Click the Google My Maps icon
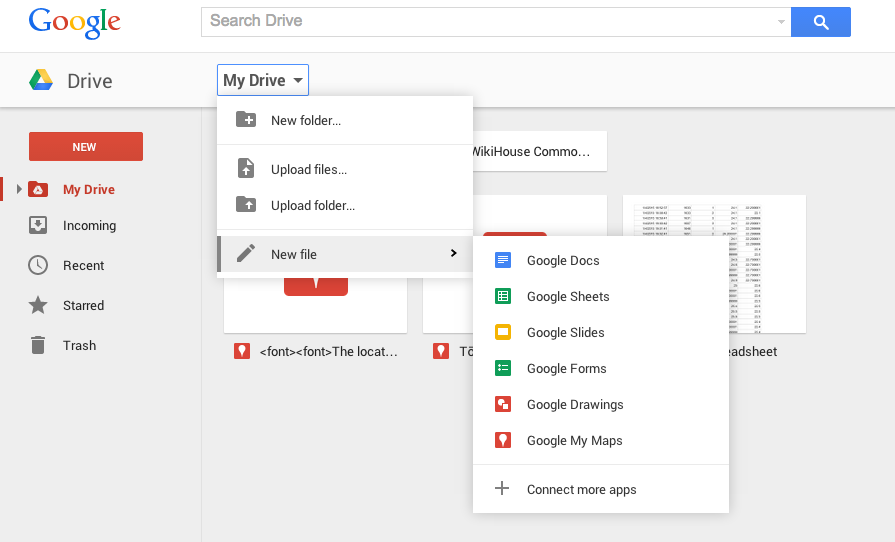The height and width of the screenshot is (542, 895). click(503, 441)
